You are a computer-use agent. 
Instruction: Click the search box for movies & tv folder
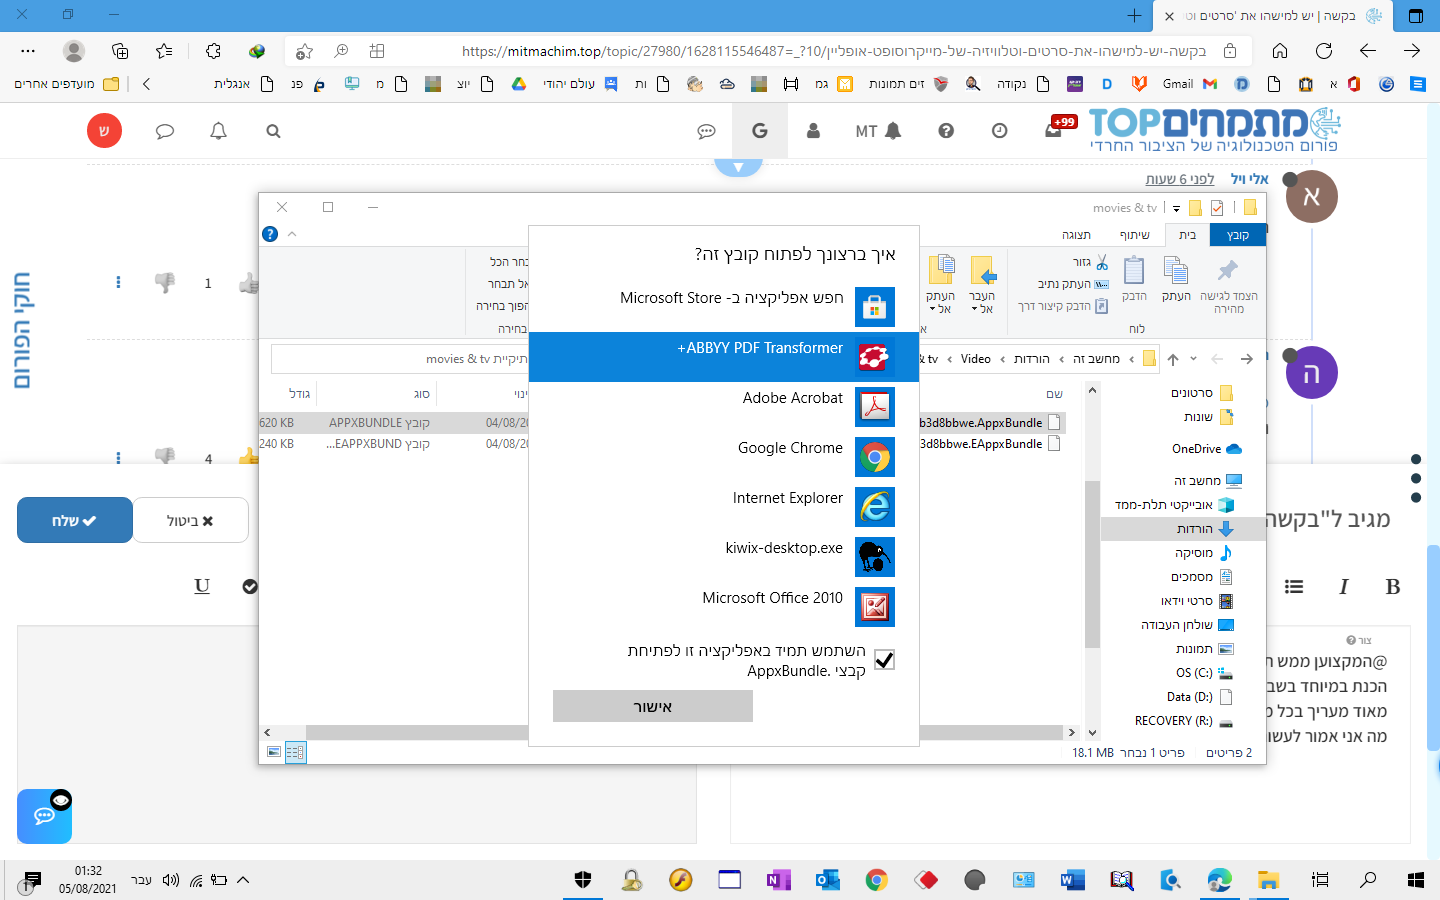tap(400, 359)
